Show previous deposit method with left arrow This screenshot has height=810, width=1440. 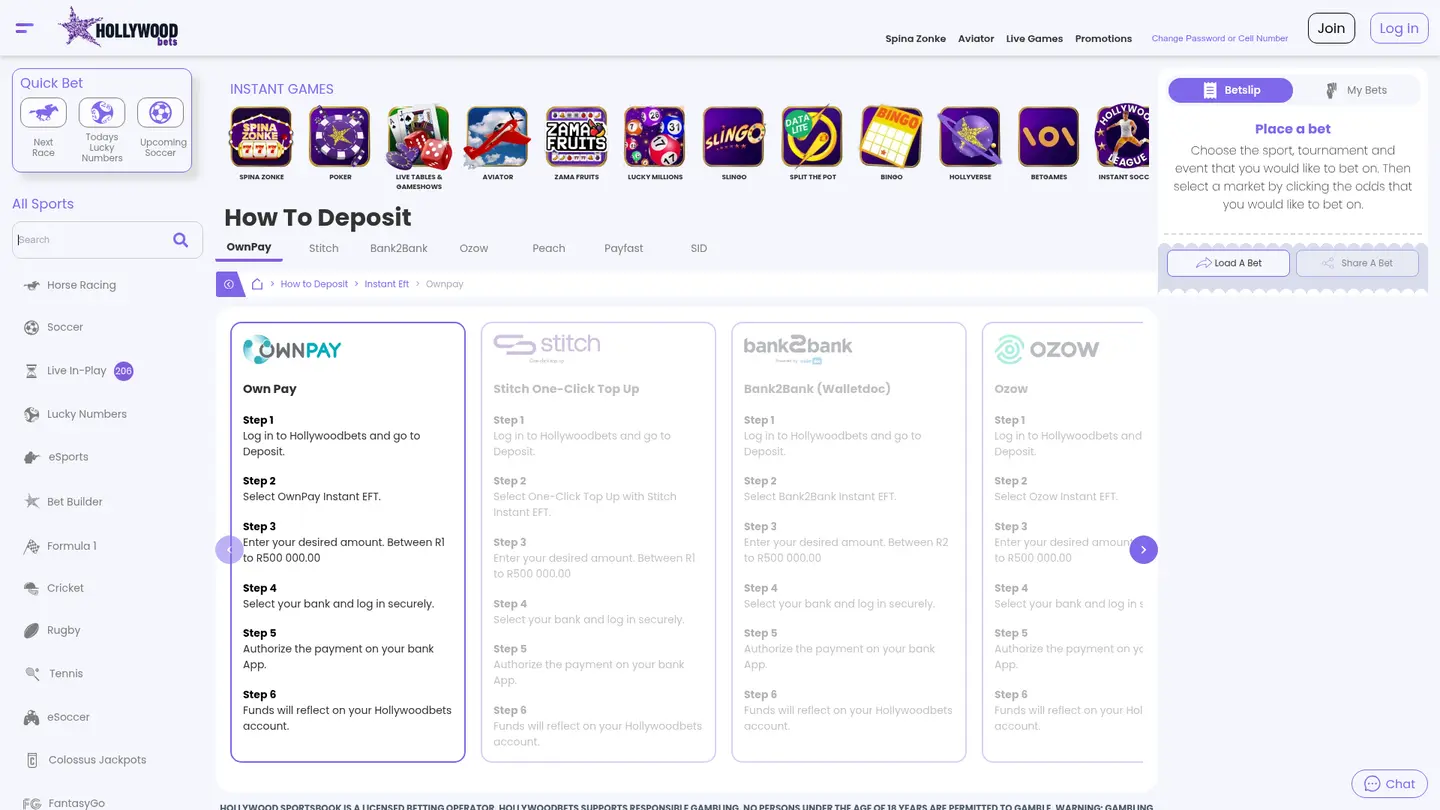coord(229,550)
